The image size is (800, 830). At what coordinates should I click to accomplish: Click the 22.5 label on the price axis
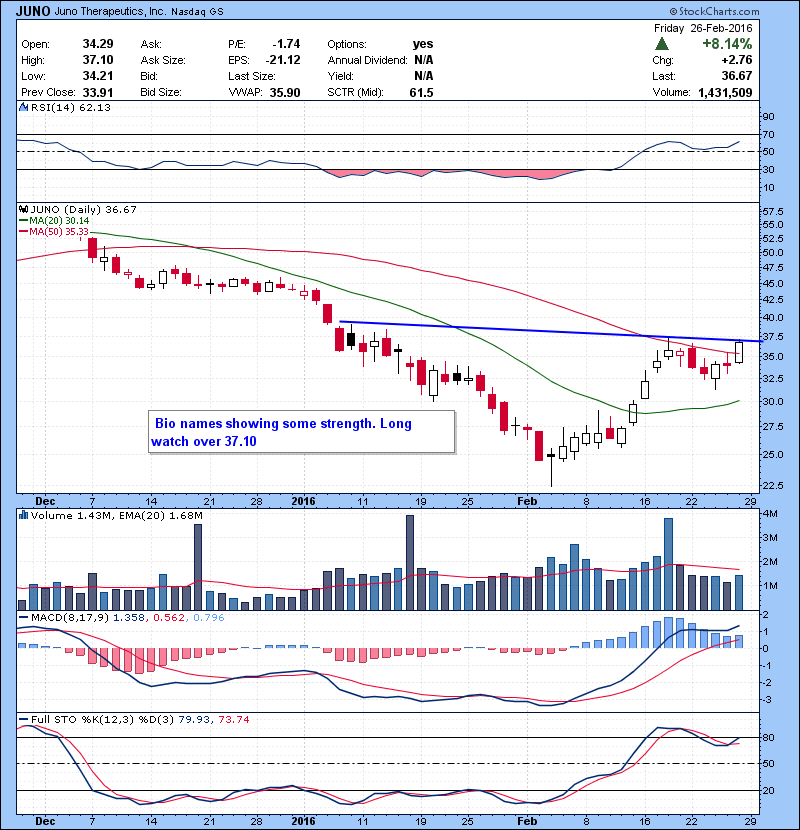tap(772, 485)
